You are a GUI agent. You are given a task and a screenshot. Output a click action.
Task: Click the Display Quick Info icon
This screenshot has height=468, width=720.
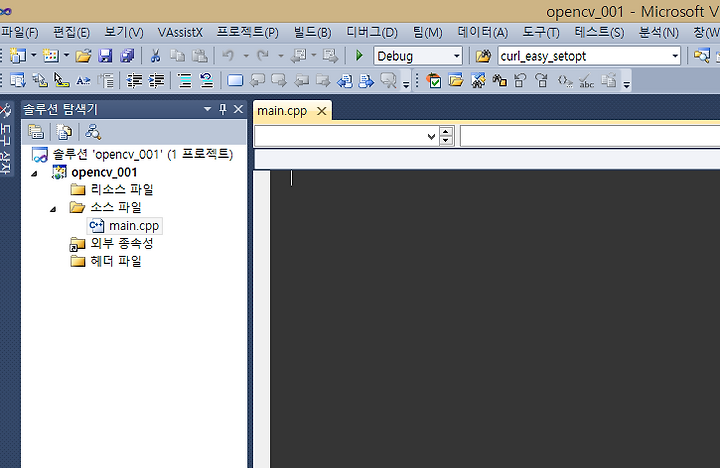pos(62,81)
